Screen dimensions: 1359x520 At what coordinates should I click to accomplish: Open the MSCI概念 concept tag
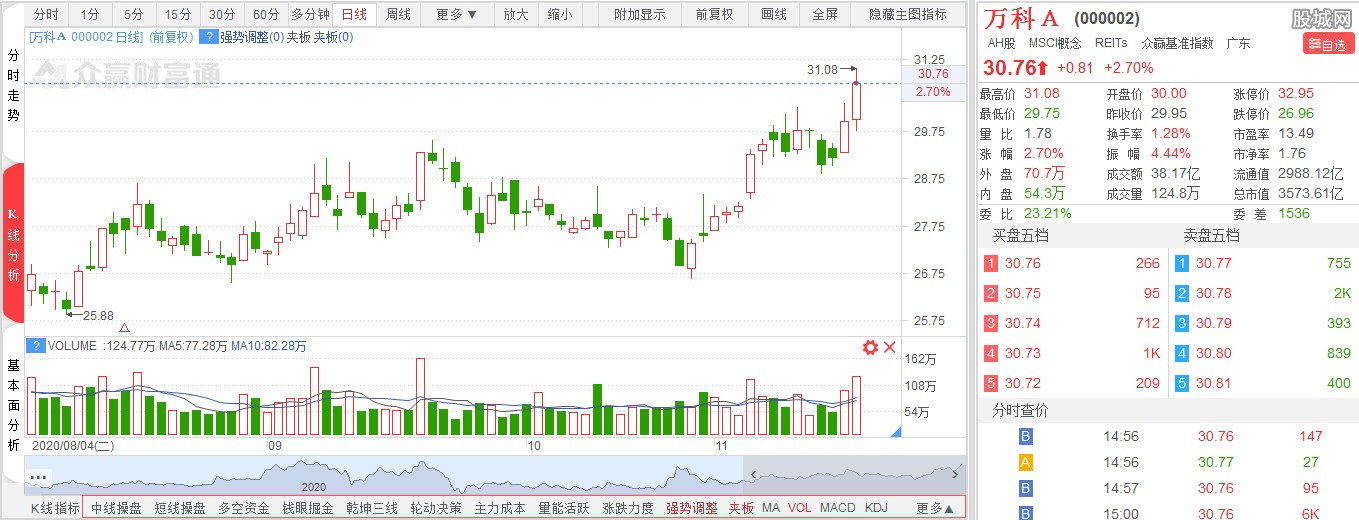pos(1055,43)
